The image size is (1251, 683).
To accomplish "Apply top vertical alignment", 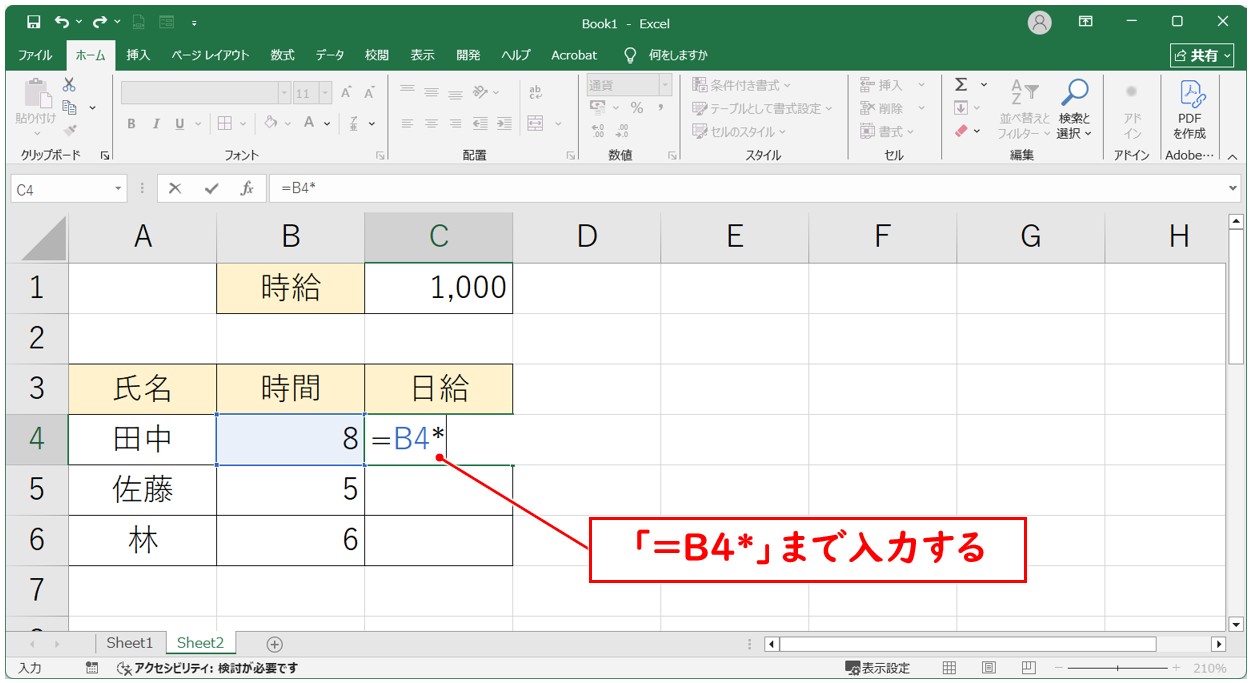I will (x=408, y=92).
